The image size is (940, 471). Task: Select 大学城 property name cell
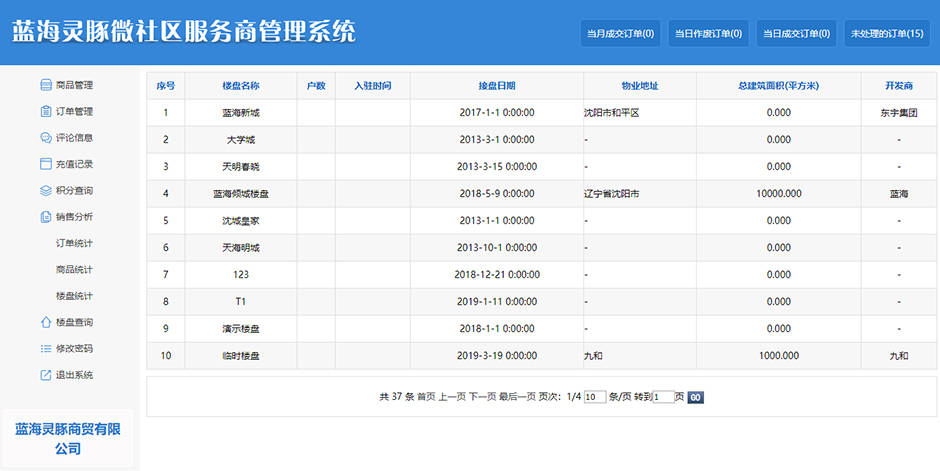click(240, 140)
